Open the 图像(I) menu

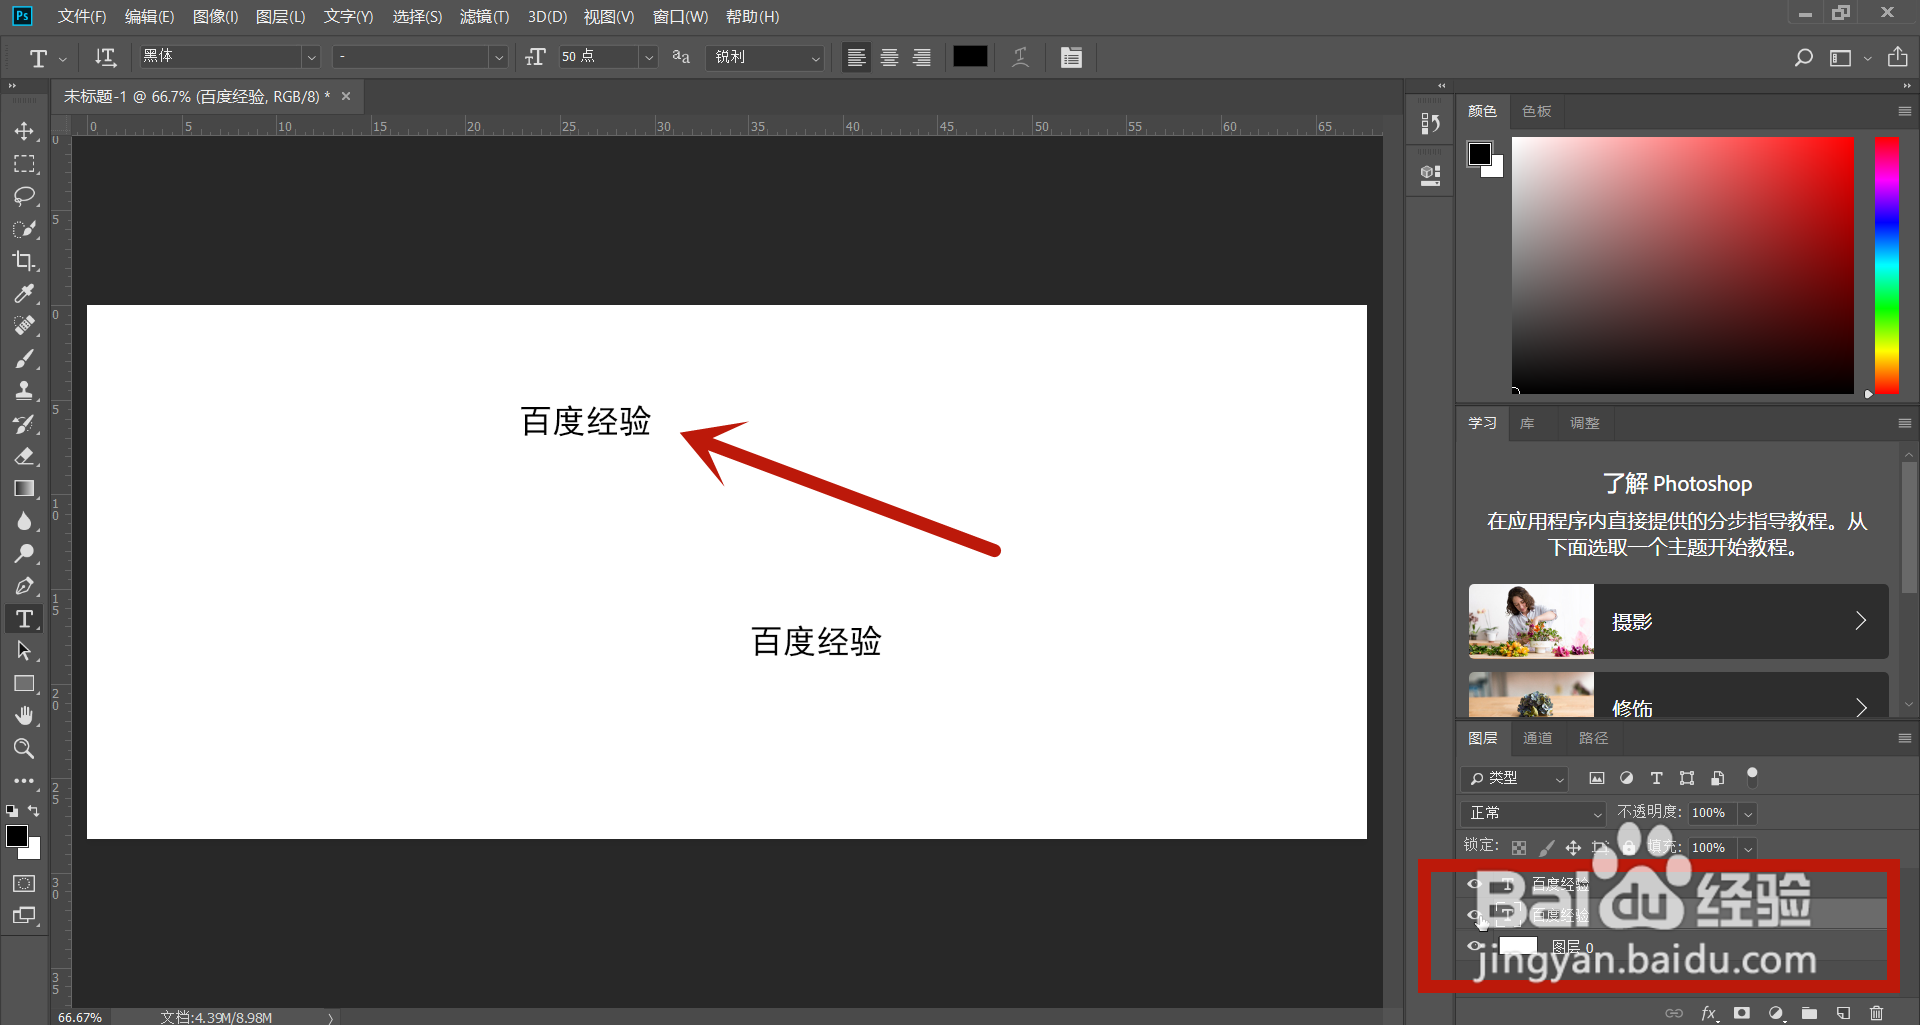215,17
